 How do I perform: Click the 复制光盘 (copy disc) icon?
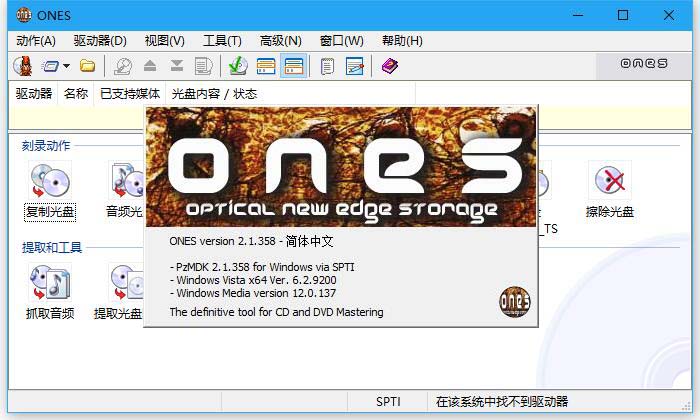[49, 183]
